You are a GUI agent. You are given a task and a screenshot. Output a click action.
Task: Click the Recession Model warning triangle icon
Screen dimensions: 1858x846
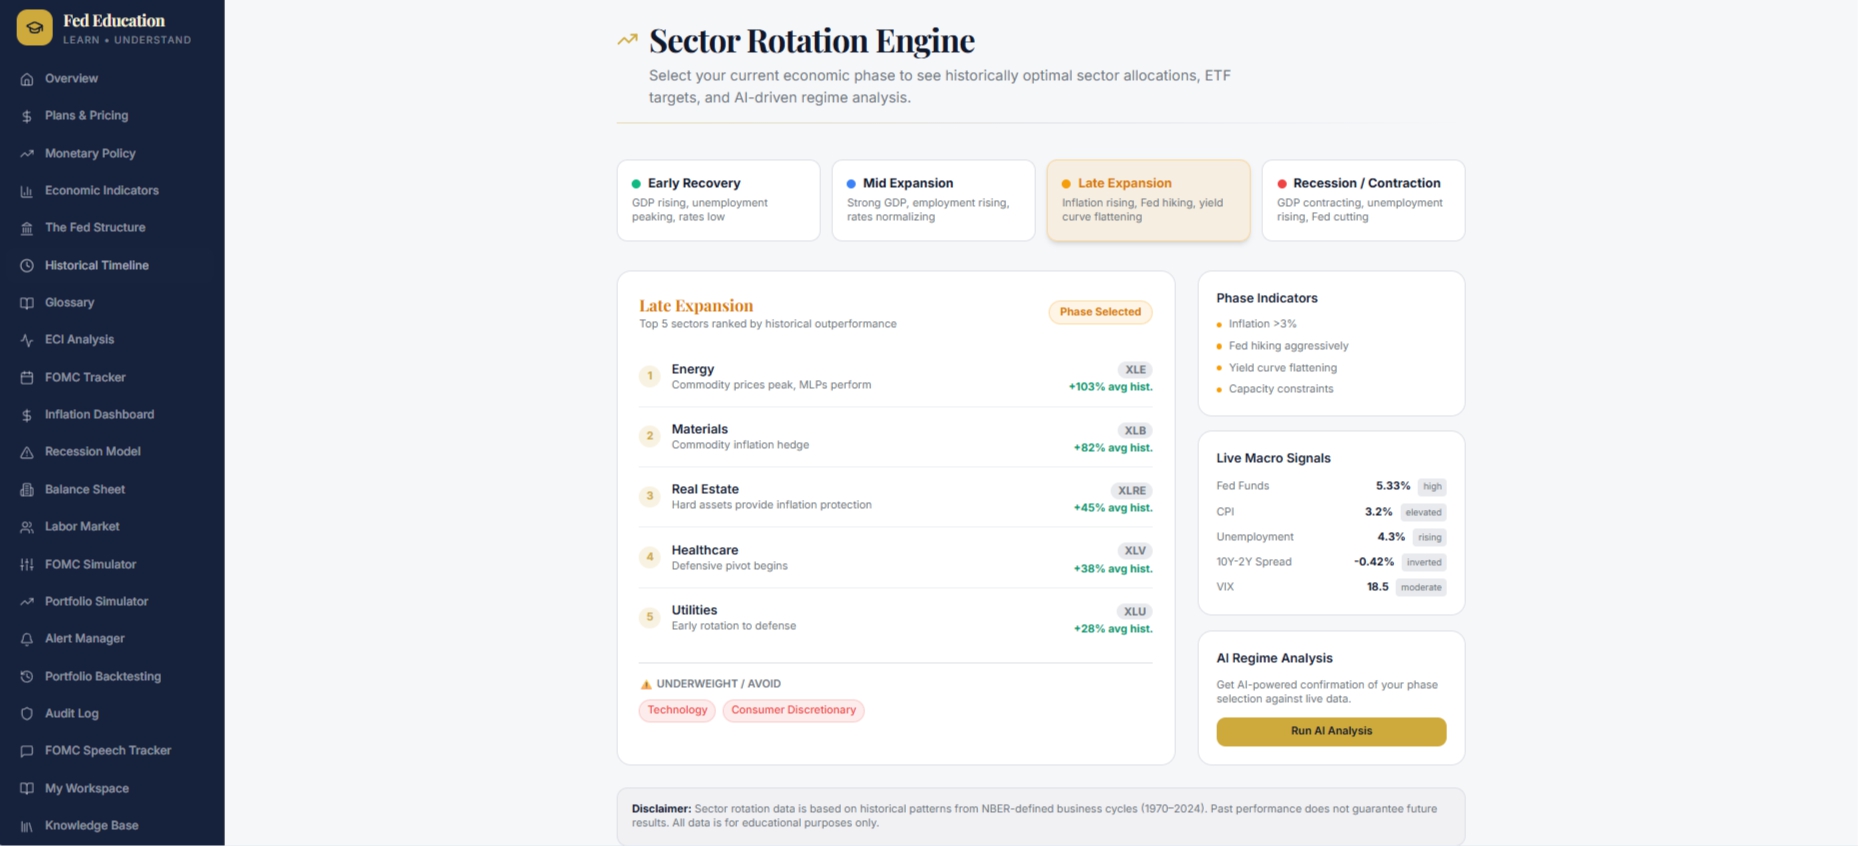pos(27,452)
